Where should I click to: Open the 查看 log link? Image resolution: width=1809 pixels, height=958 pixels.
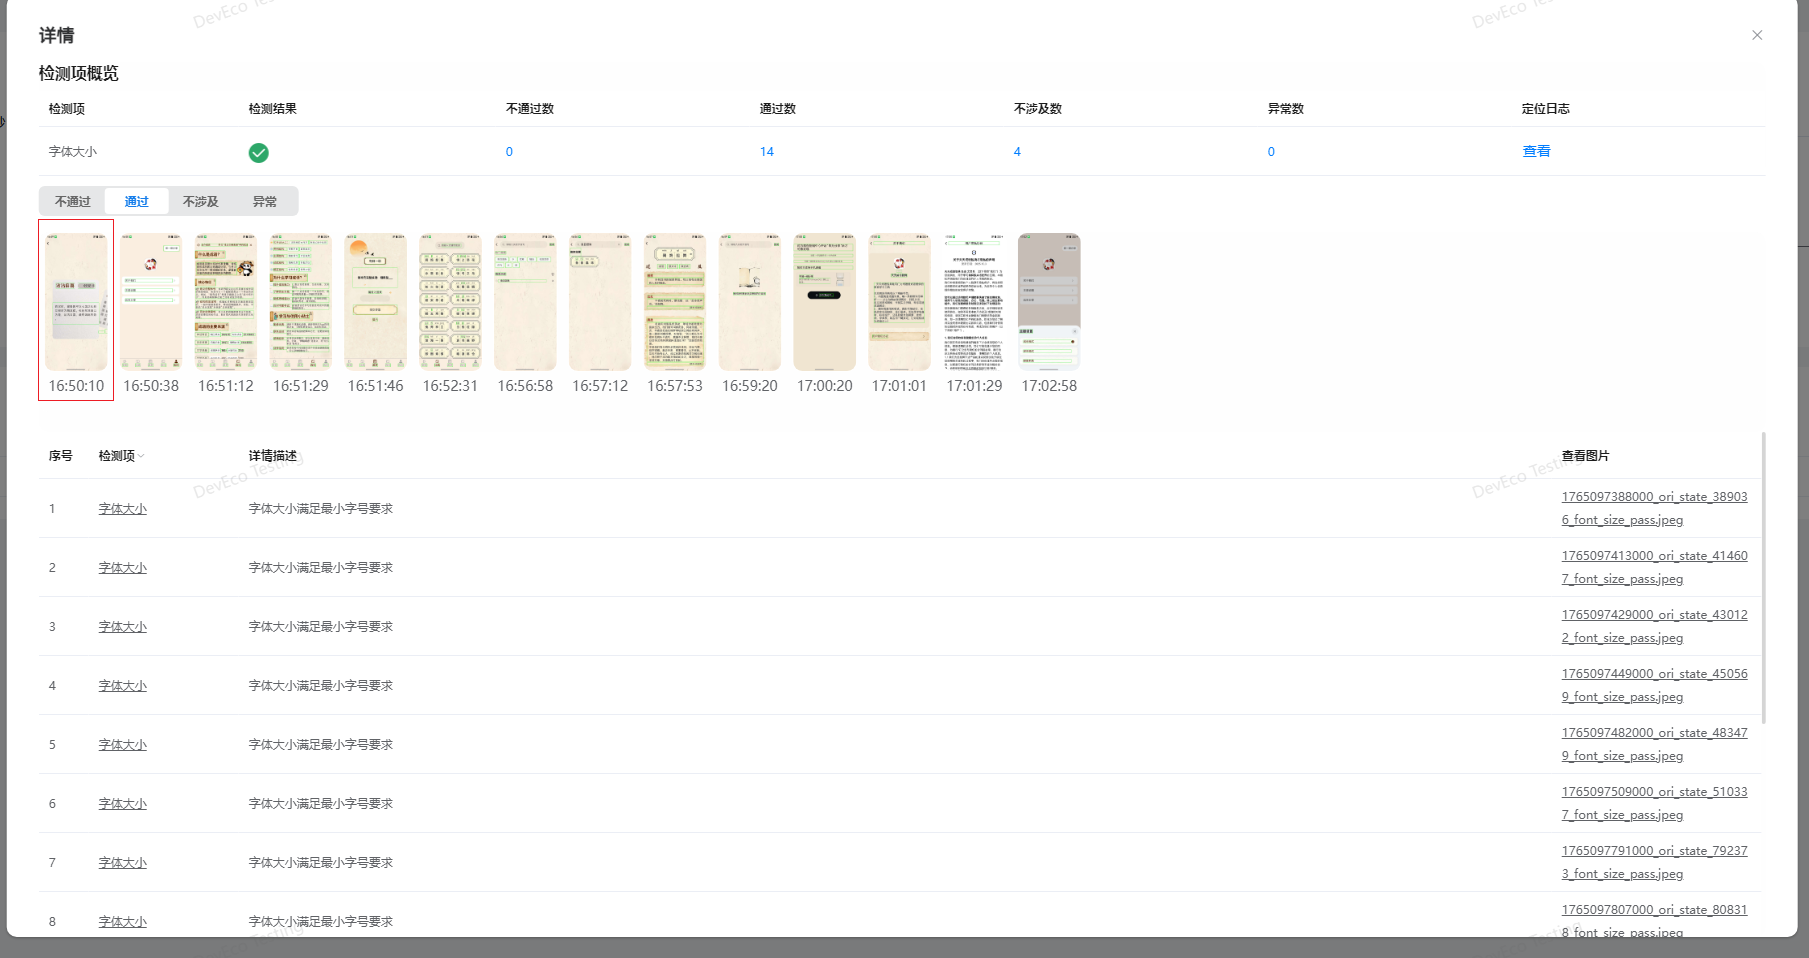click(1536, 151)
